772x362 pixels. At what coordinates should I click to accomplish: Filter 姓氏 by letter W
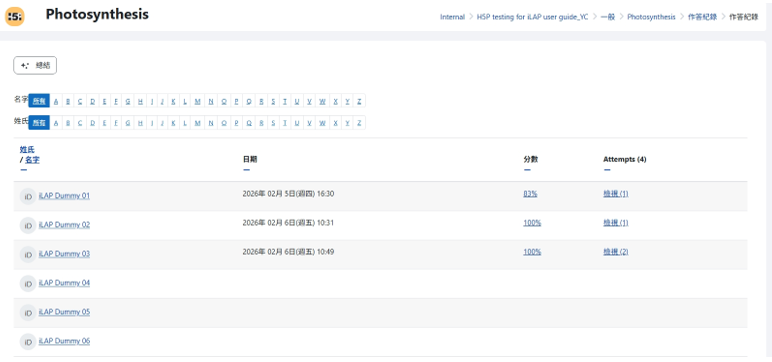322,123
